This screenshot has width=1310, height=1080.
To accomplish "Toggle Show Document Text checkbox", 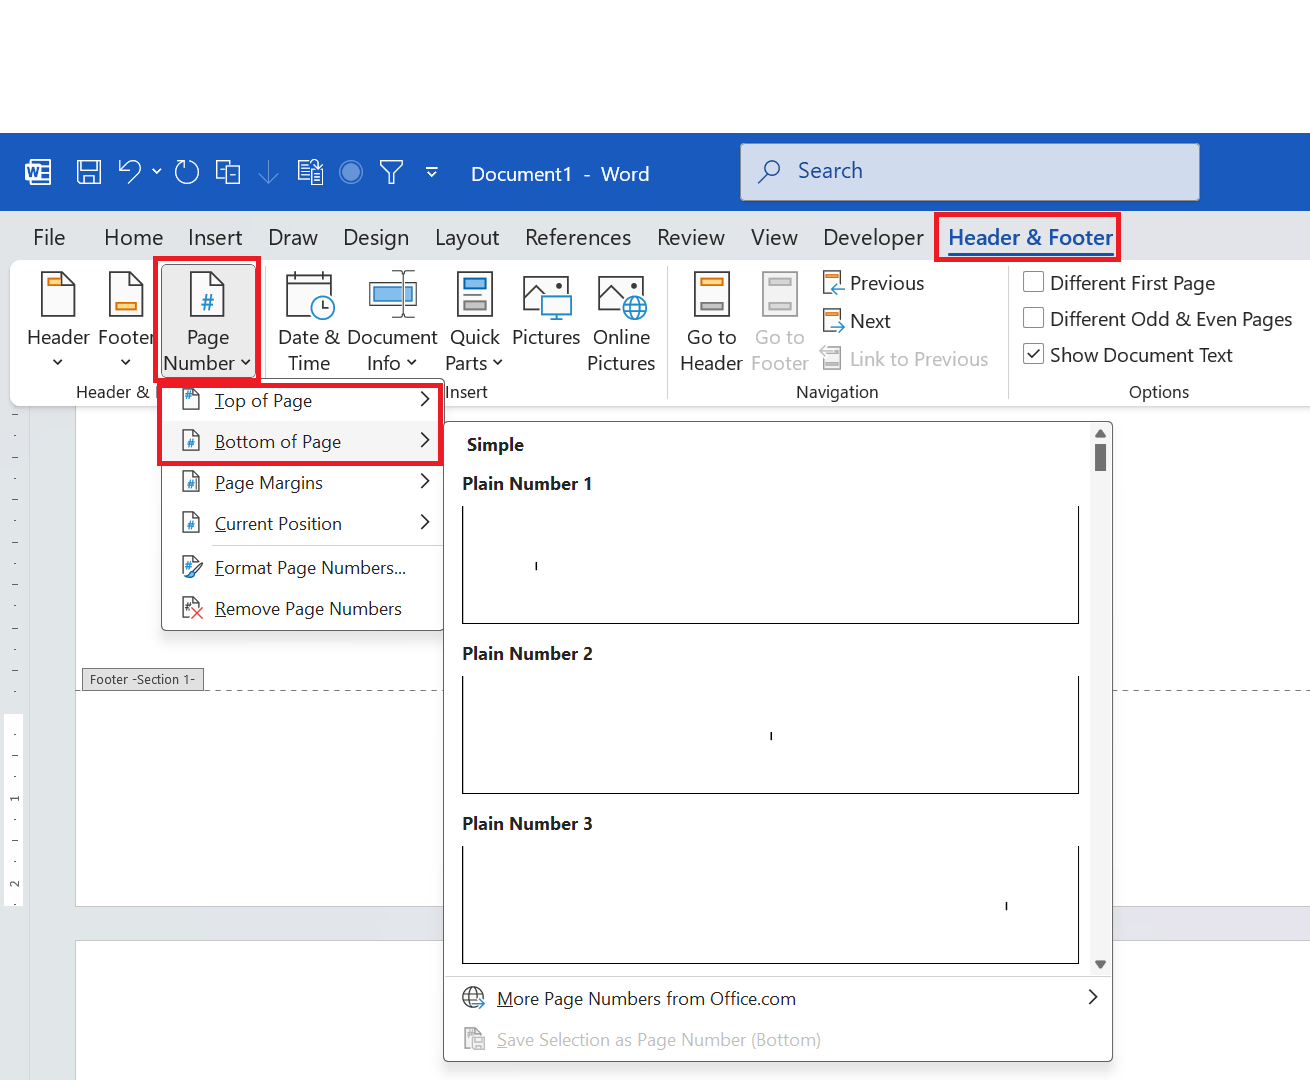I will click(1034, 354).
